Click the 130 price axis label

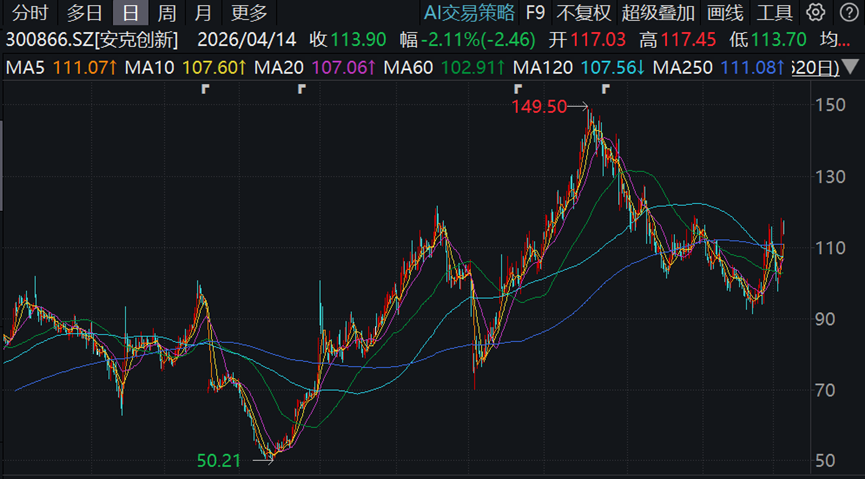point(831,177)
